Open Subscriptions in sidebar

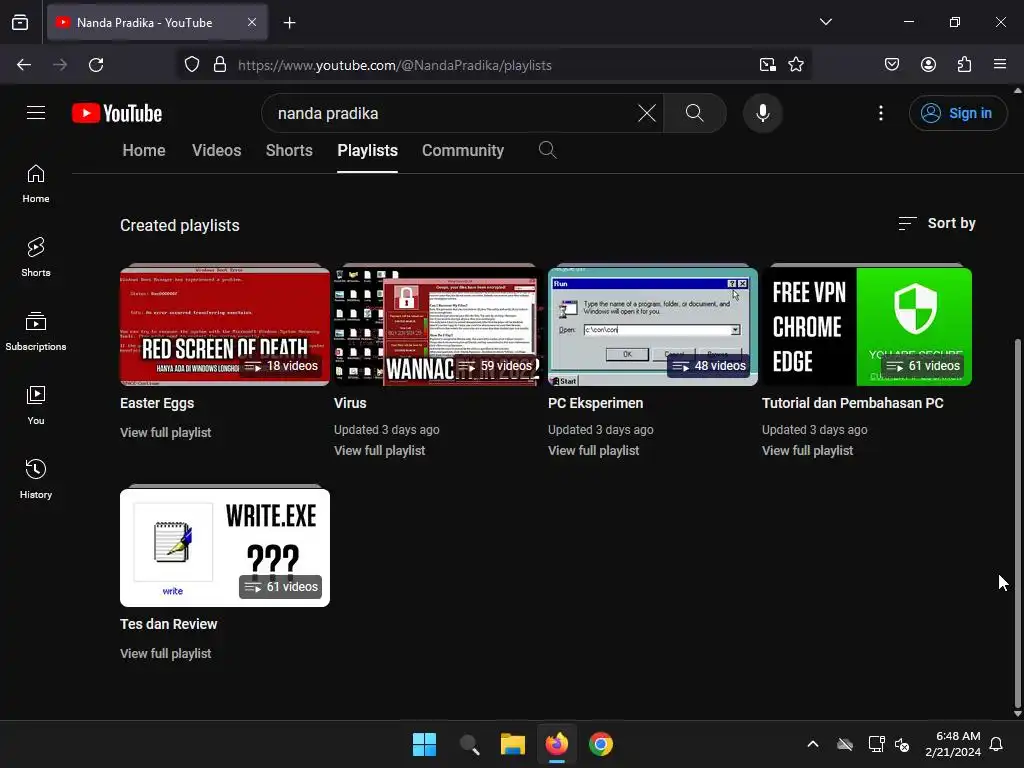[36, 332]
